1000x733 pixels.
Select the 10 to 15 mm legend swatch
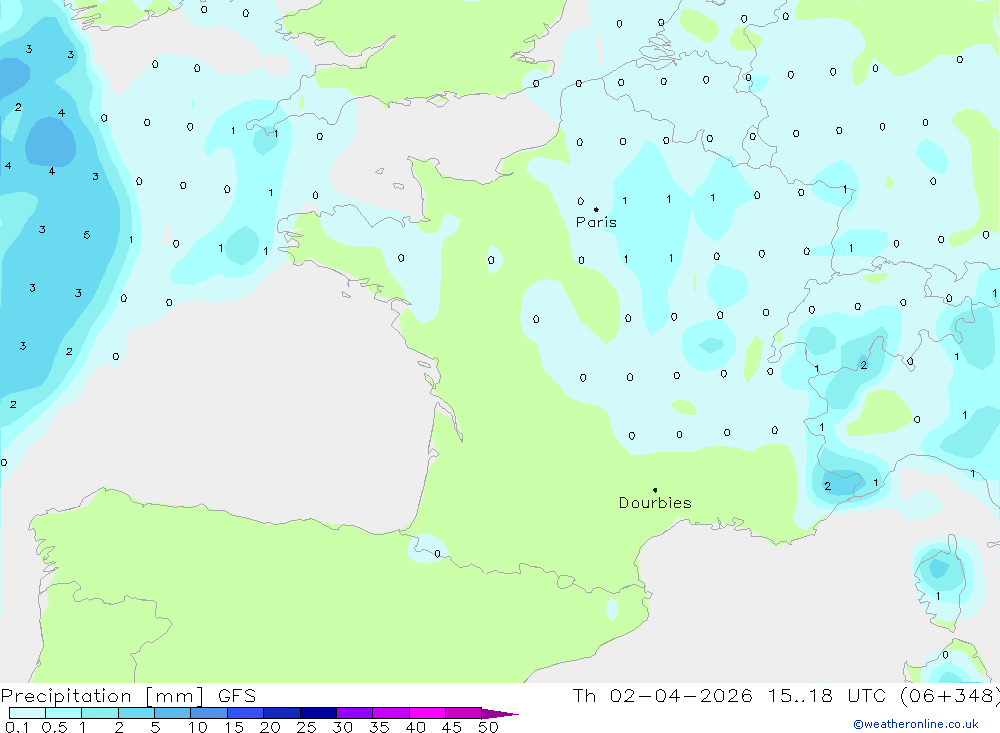[209, 713]
